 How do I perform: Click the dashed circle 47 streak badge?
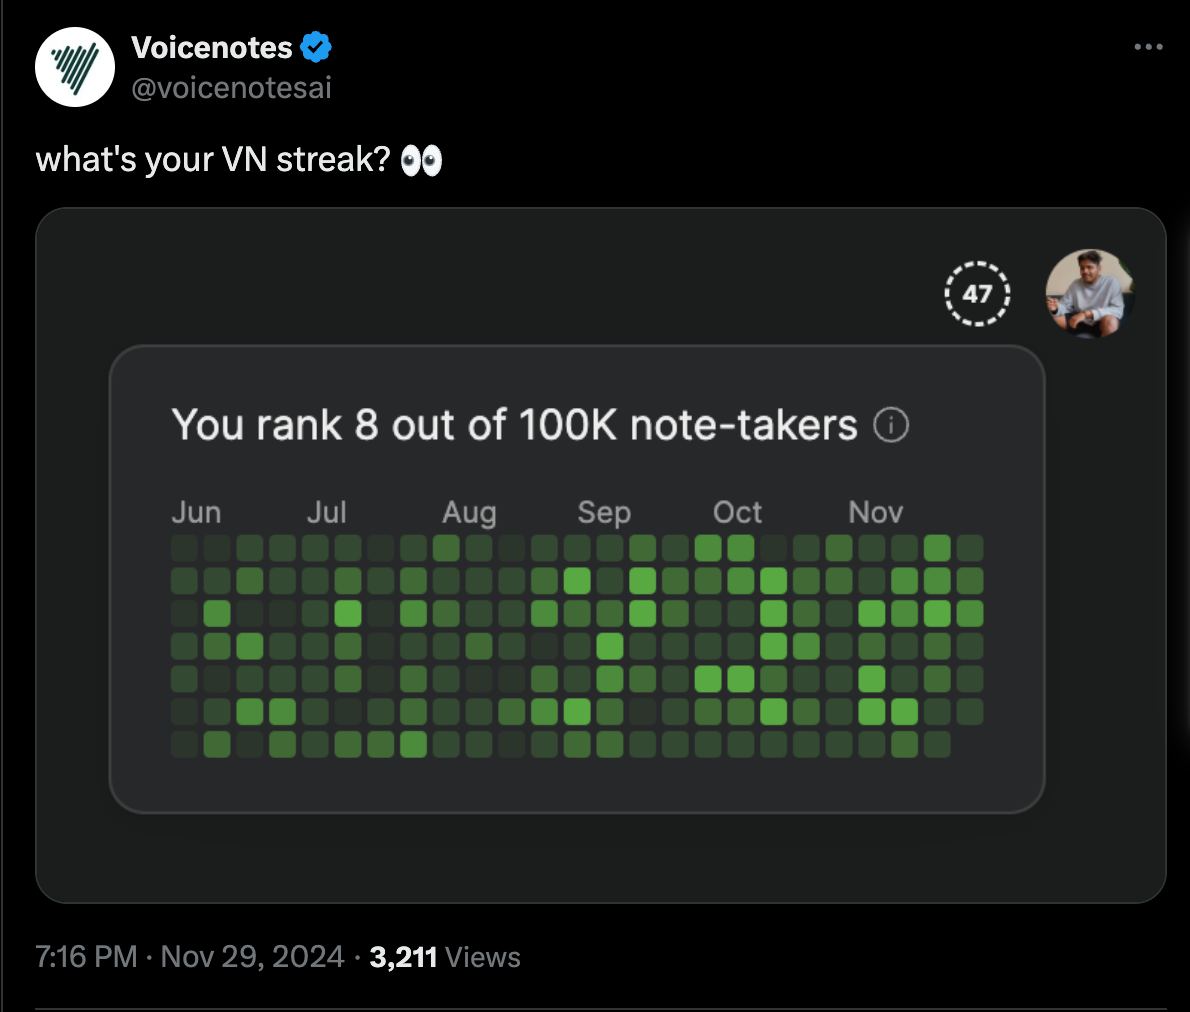[977, 294]
